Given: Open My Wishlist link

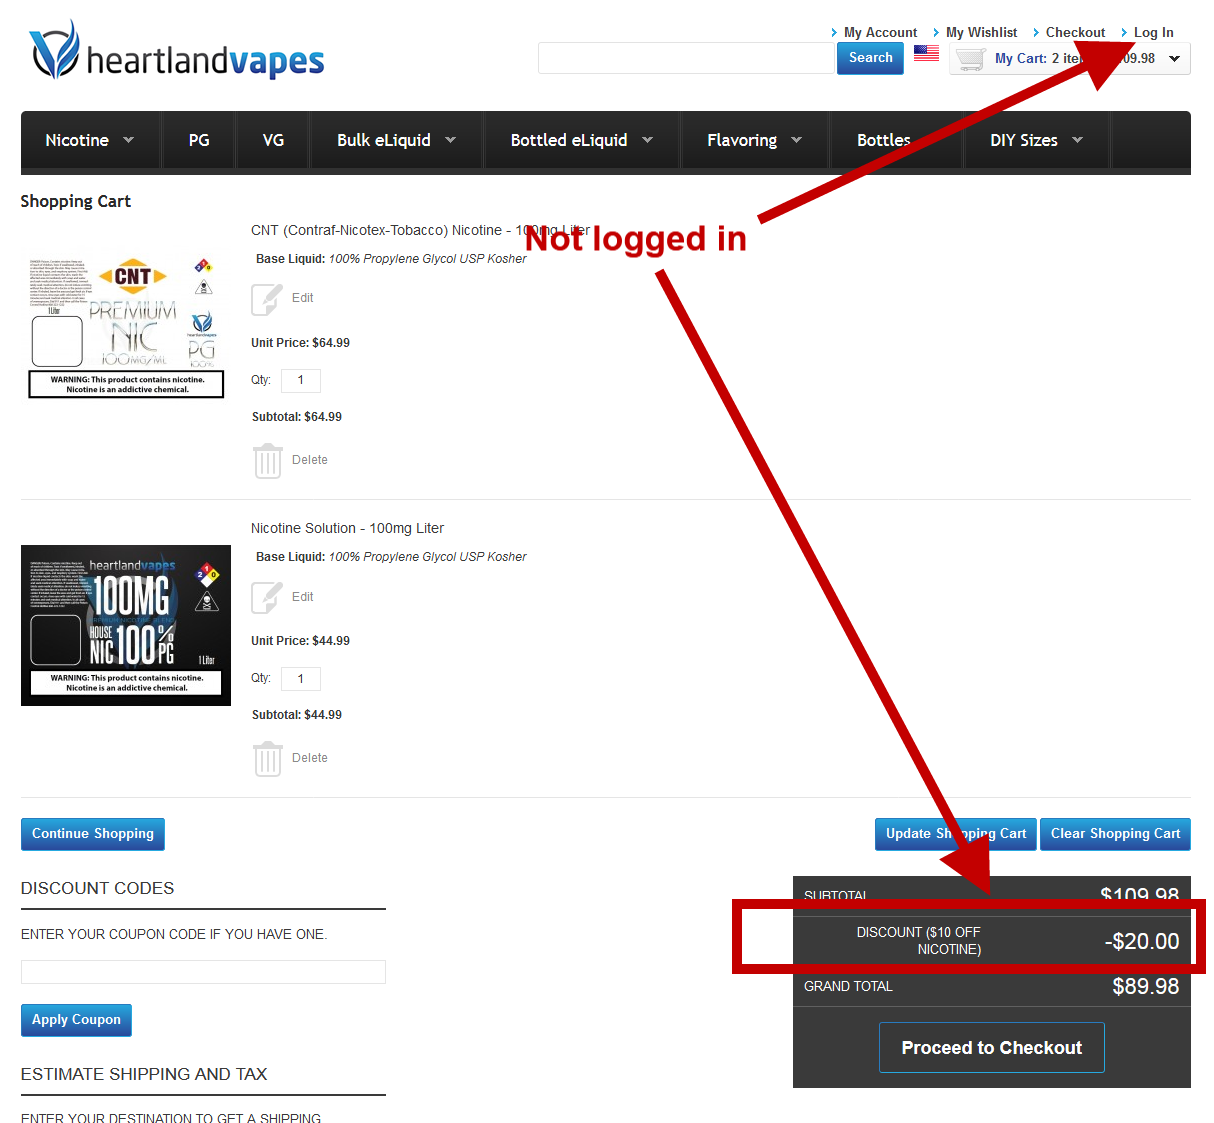Looking at the screenshot, I should coord(981,33).
